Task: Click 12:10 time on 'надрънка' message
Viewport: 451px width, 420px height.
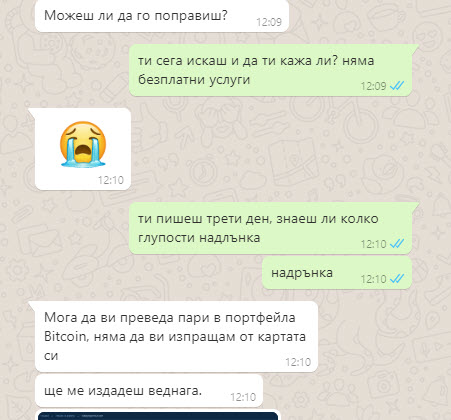Action: coord(373,279)
